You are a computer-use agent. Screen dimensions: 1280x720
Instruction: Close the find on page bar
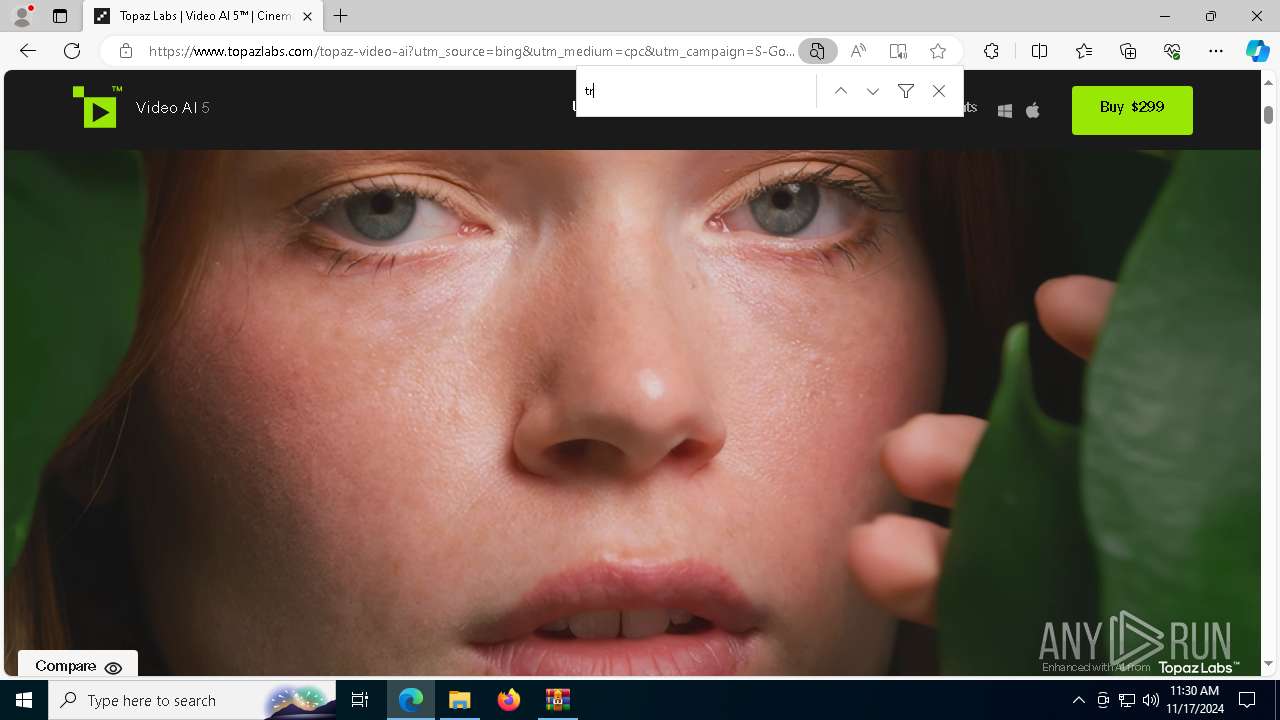pos(939,91)
